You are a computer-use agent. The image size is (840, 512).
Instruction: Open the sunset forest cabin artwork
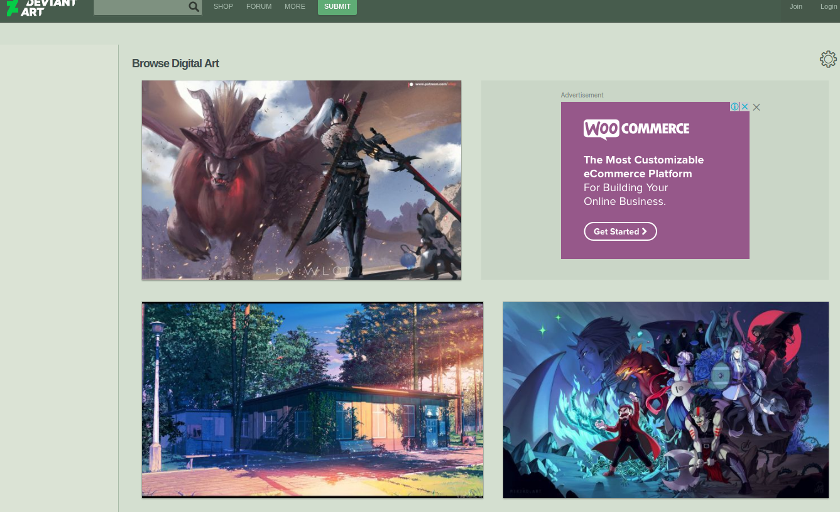pos(312,400)
